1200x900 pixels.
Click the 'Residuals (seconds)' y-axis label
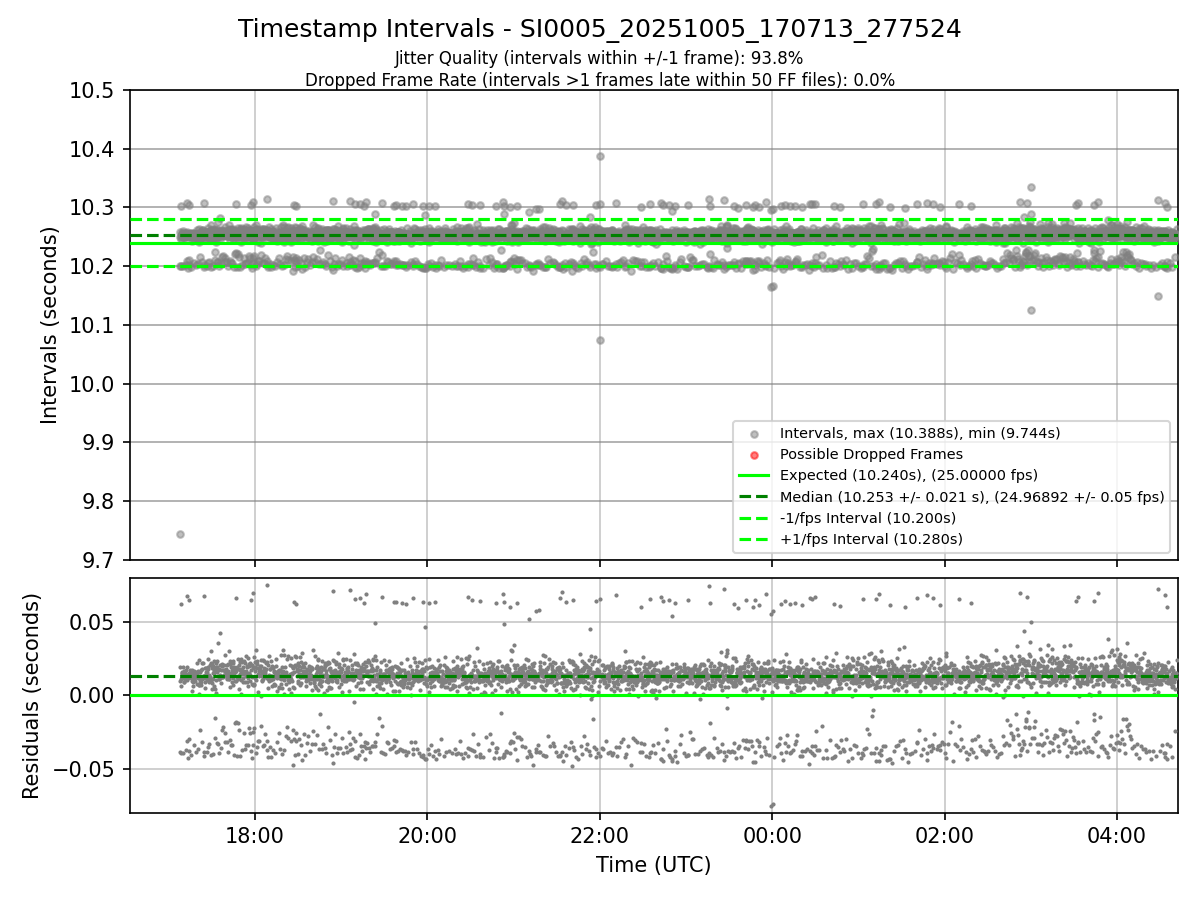pyautogui.click(x=32, y=696)
